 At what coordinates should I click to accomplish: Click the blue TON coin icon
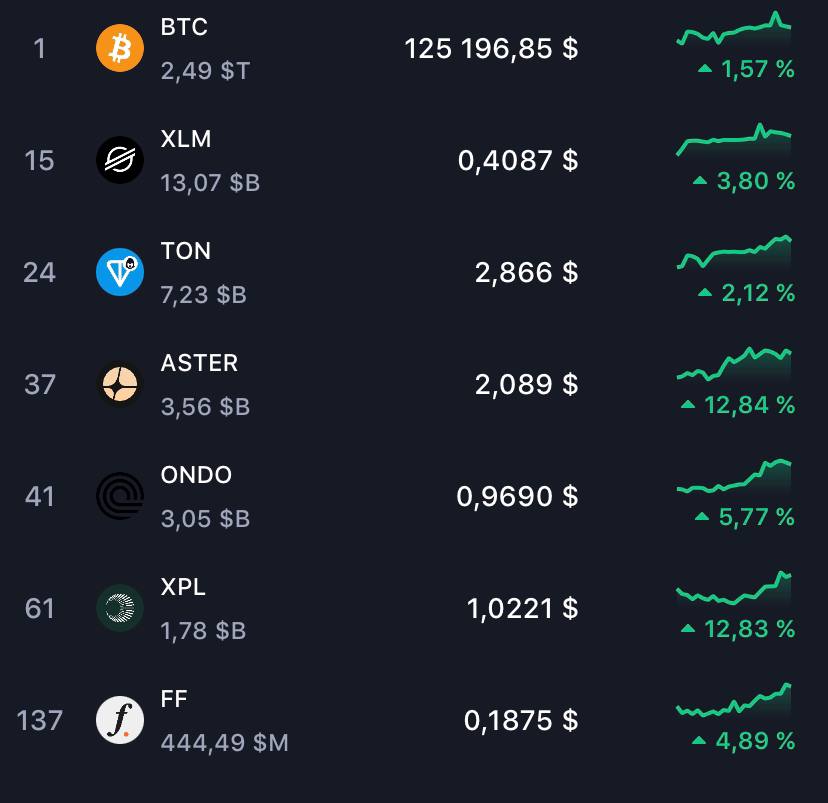[120, 272]
